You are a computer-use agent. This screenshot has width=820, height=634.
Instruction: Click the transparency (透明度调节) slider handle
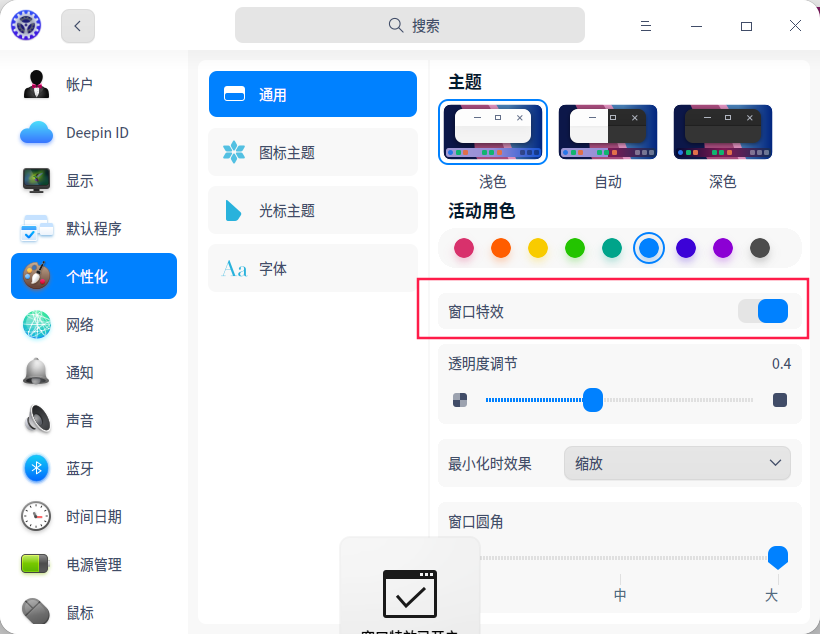(x=593, y=400)
